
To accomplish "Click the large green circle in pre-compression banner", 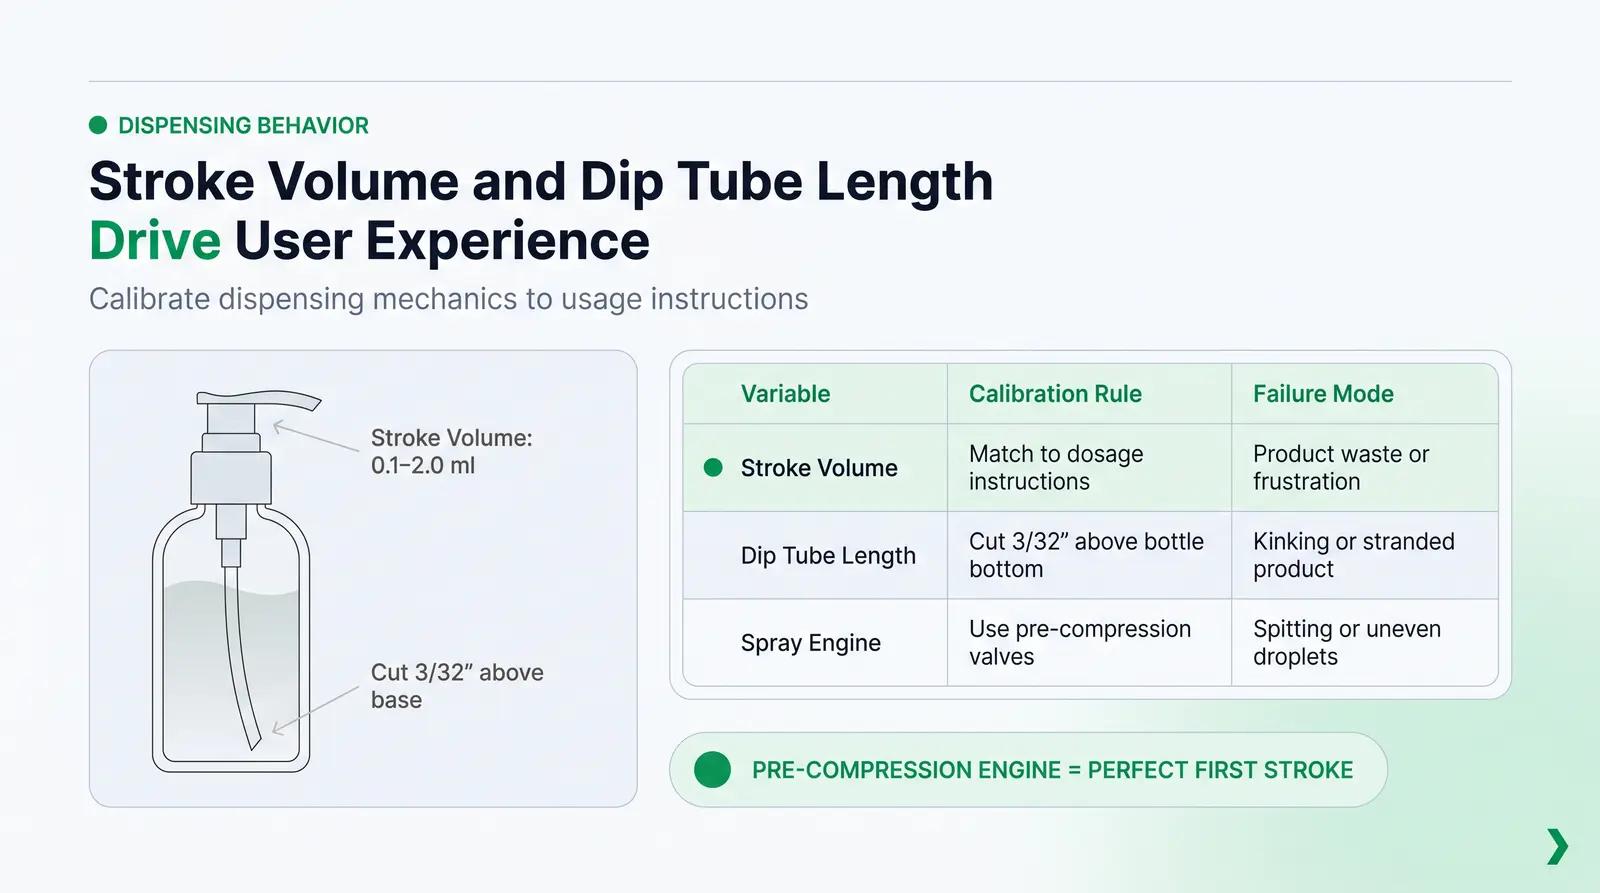I will [x=713, y=770].
